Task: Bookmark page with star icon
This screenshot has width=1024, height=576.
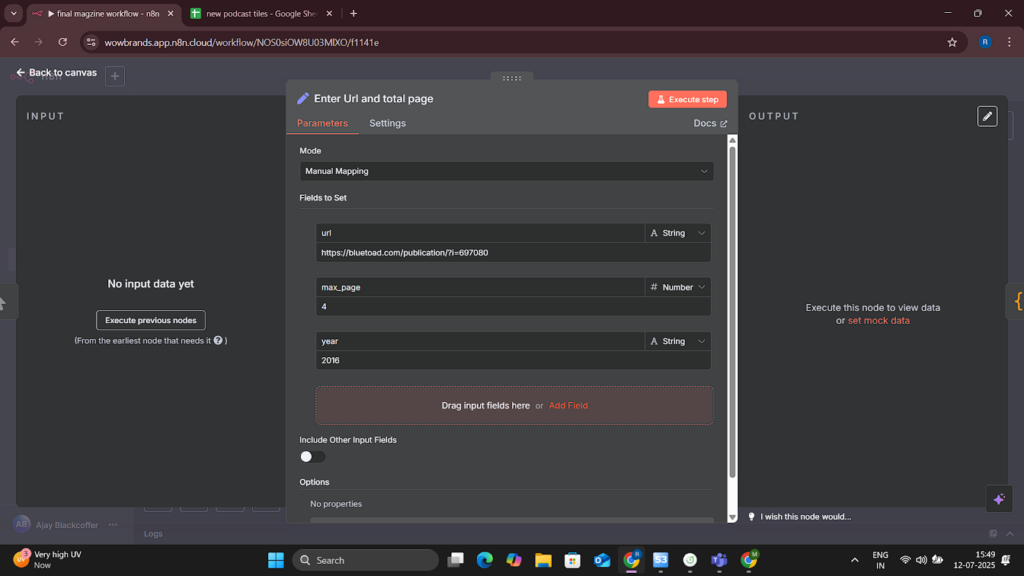Action: (952, 42)
